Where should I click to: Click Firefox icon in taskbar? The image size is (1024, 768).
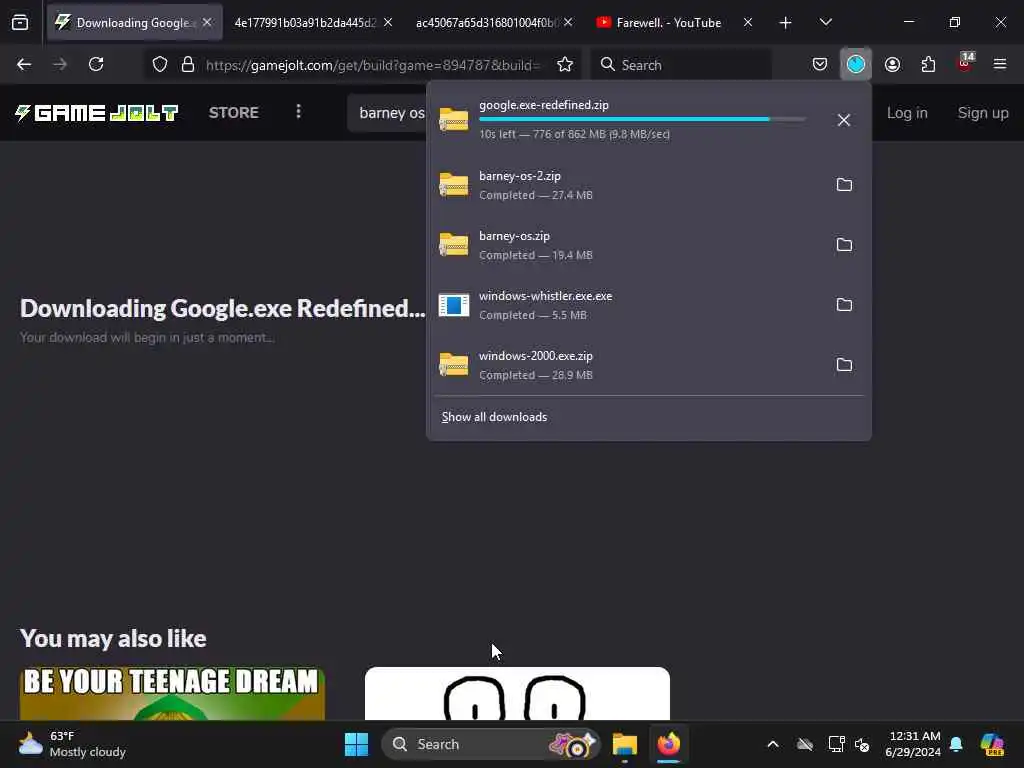tap(669, 744)
